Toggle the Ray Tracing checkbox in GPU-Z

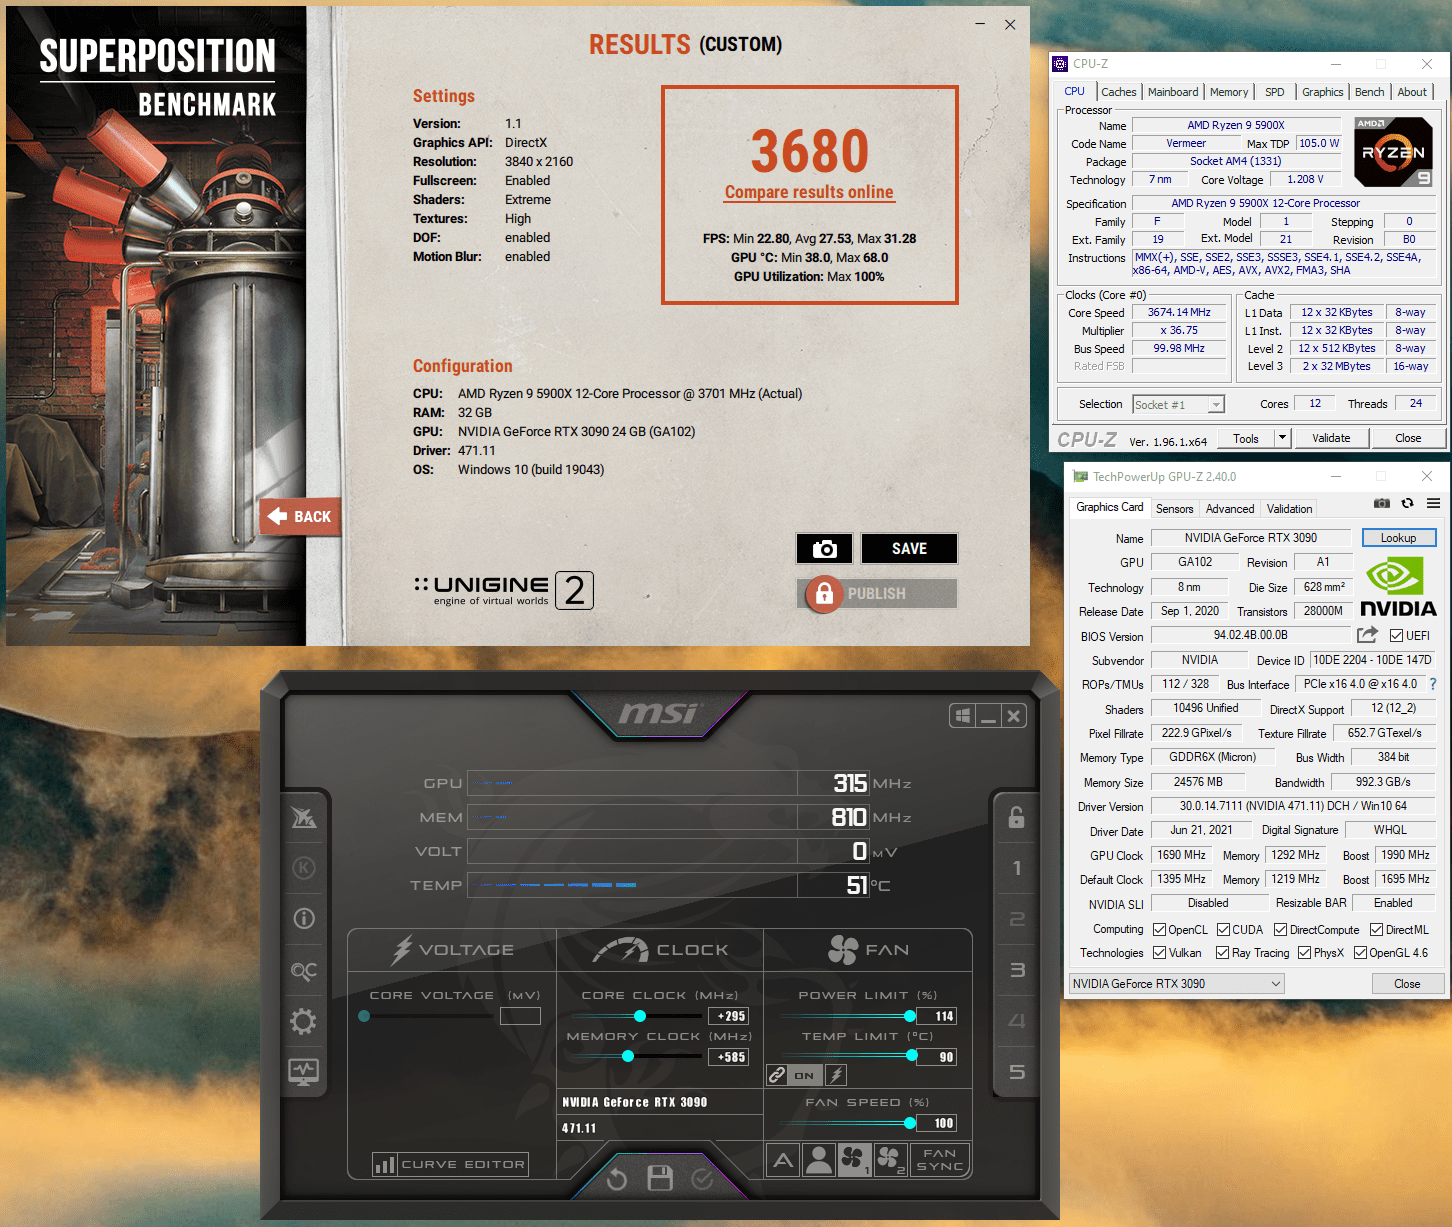[1222, 952]
